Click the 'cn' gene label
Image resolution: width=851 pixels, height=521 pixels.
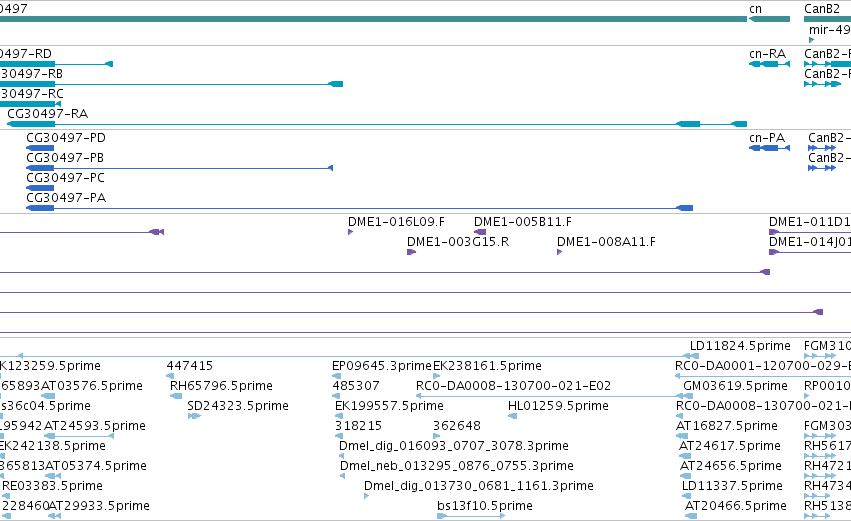tap(755, 9)
